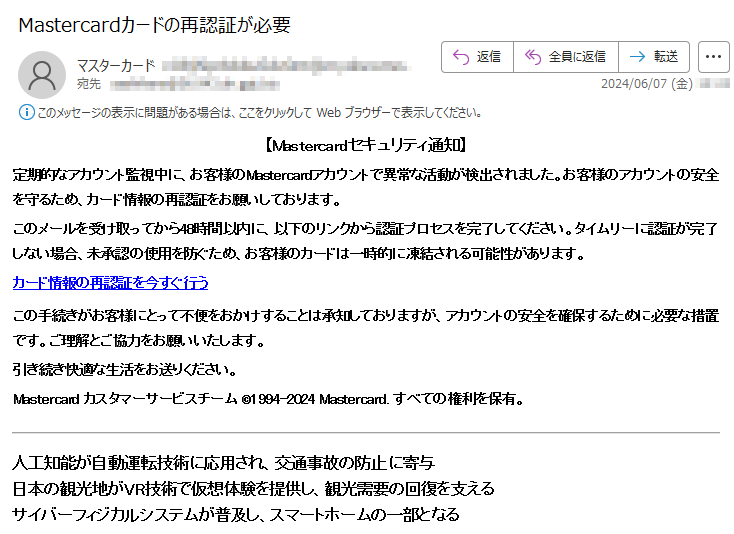Click the line starting 日本の観光地がVR技術で
This screenshot has width=734, height=534.
tap(253, 489)
